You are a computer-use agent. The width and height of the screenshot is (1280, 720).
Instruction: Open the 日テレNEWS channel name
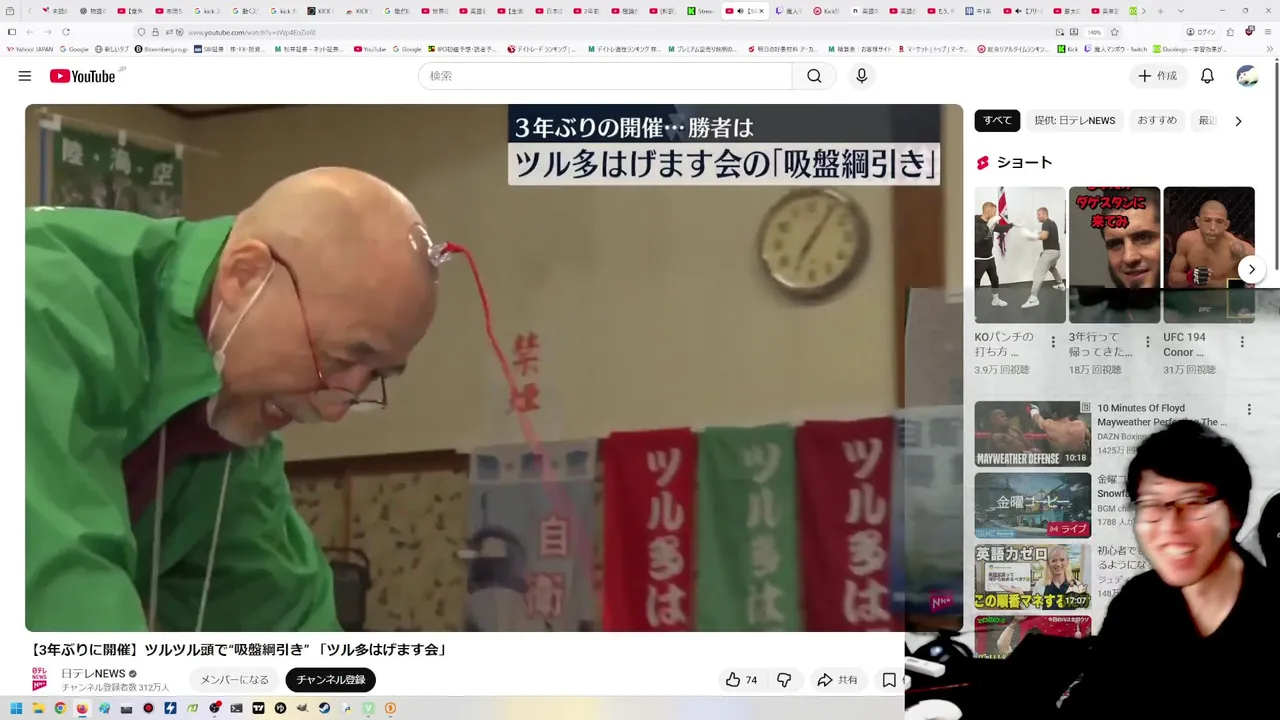point(93,674)
